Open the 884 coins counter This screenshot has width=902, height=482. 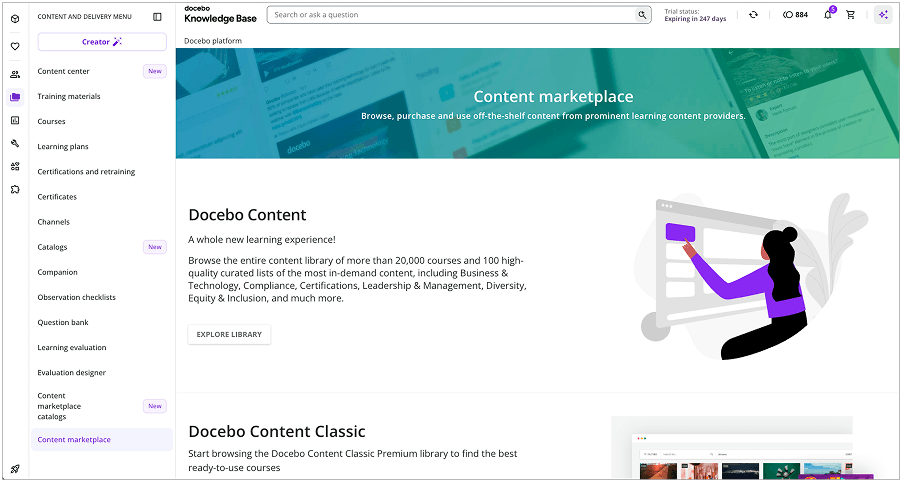click(796, 15)
